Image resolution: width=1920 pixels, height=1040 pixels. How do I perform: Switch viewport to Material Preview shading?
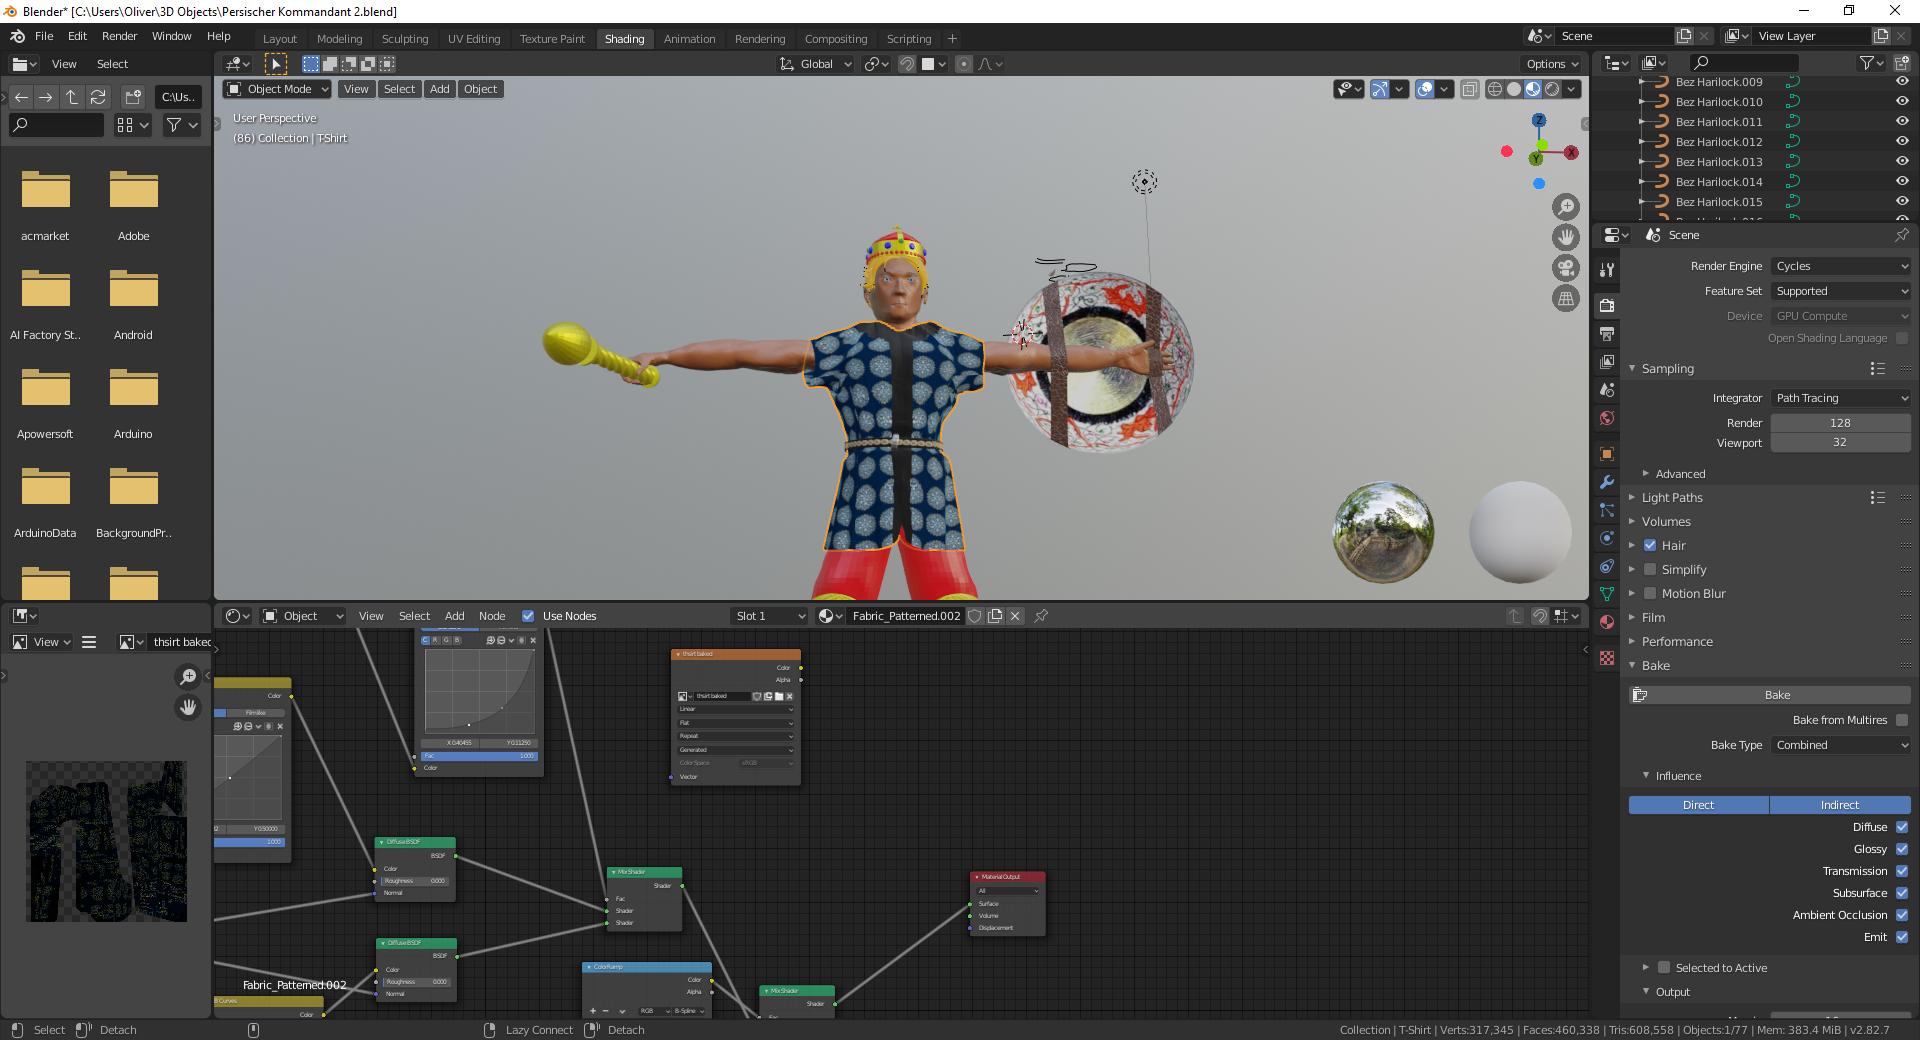point(1533,89)
